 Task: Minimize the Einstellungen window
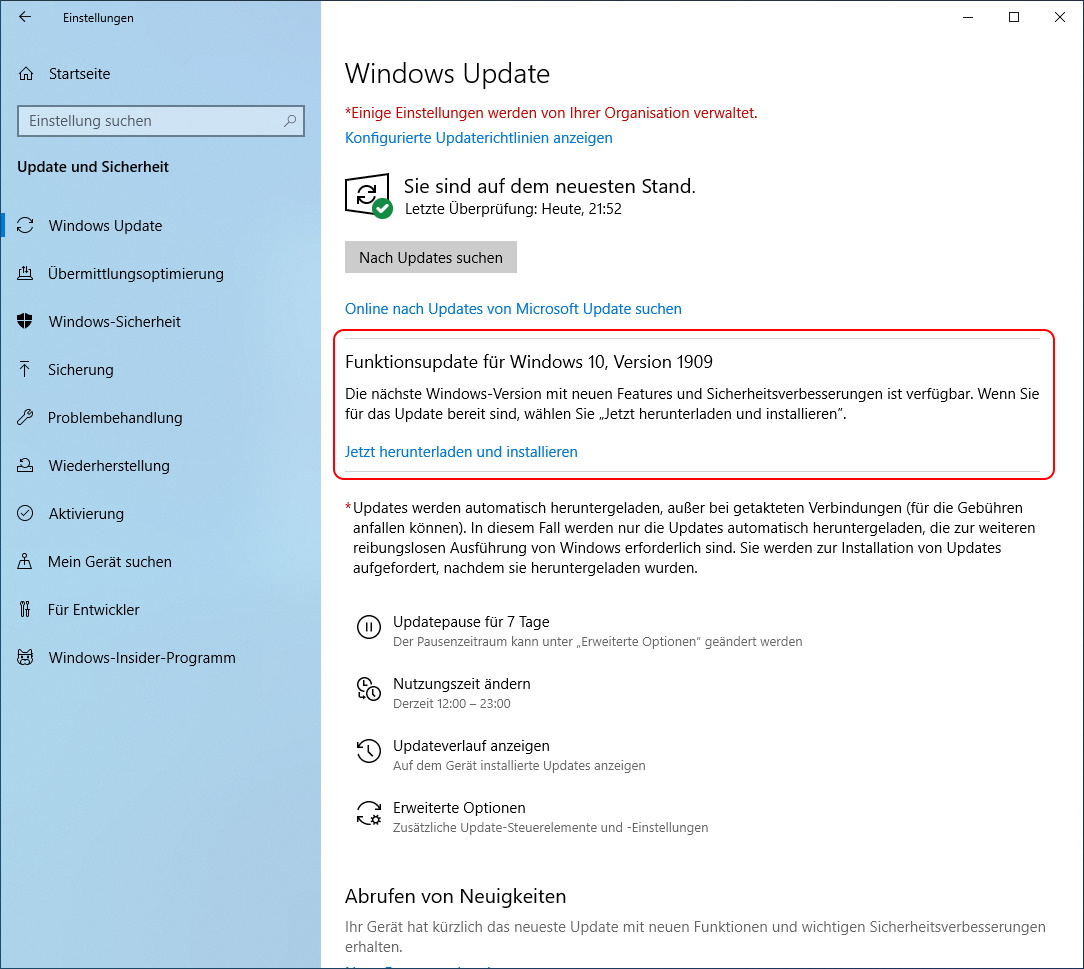pos(968,17)
